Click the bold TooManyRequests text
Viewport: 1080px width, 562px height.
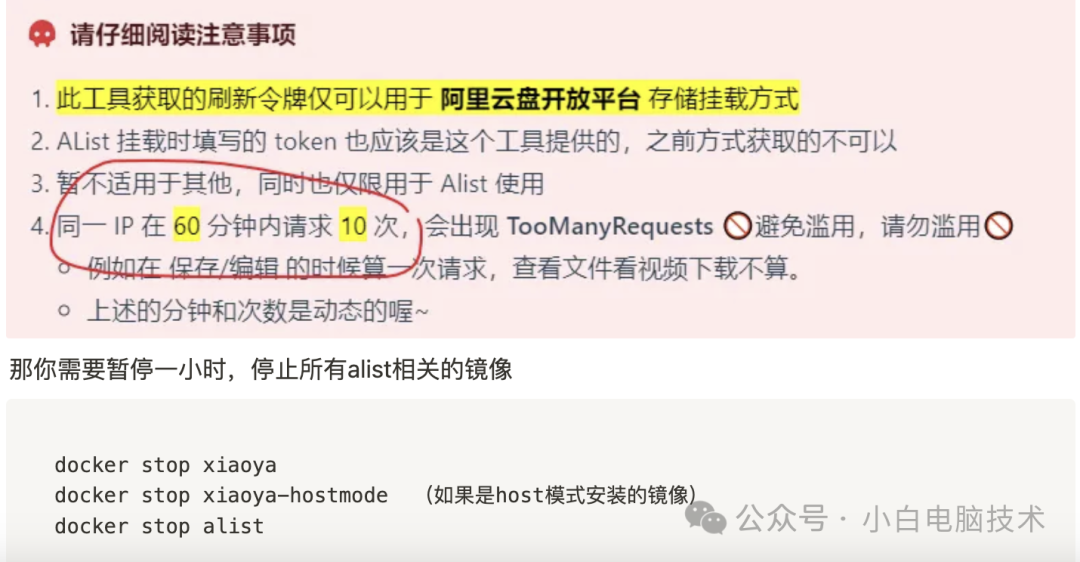pyautogui.click(x=610, y=226)
